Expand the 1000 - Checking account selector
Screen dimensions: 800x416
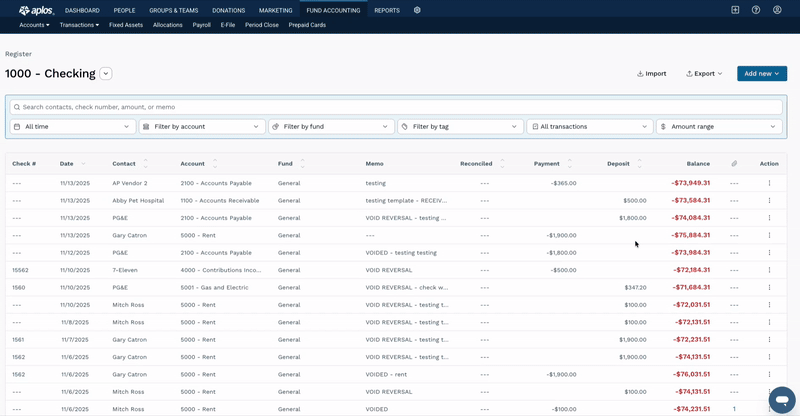106,74
